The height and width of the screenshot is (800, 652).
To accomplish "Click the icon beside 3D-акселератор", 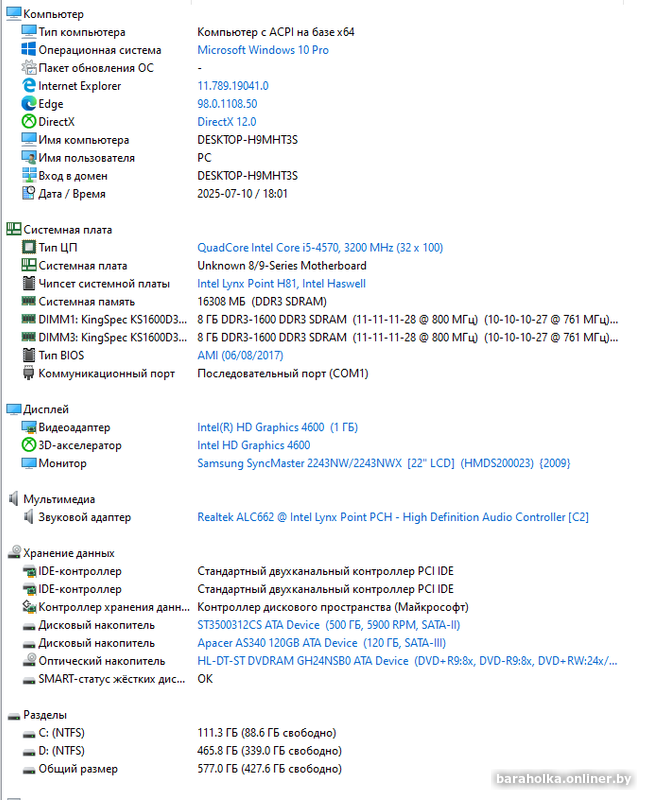I will [x=29, y=445].
